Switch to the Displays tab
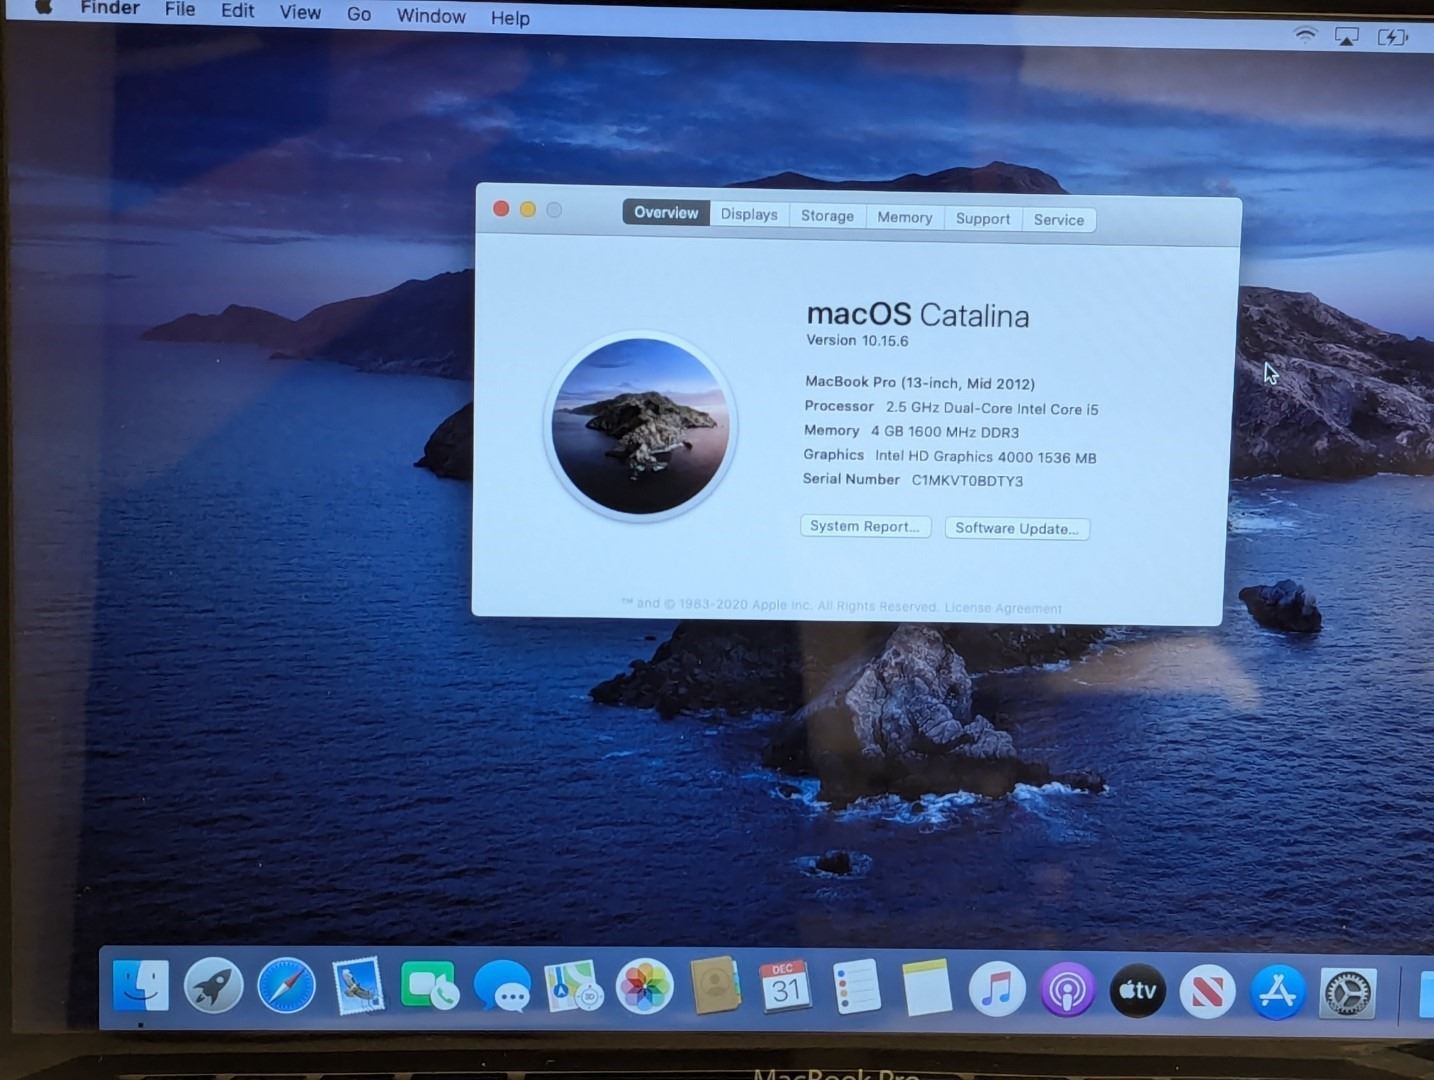This screenshot has height=1080, width=1434. coord(749,215)
